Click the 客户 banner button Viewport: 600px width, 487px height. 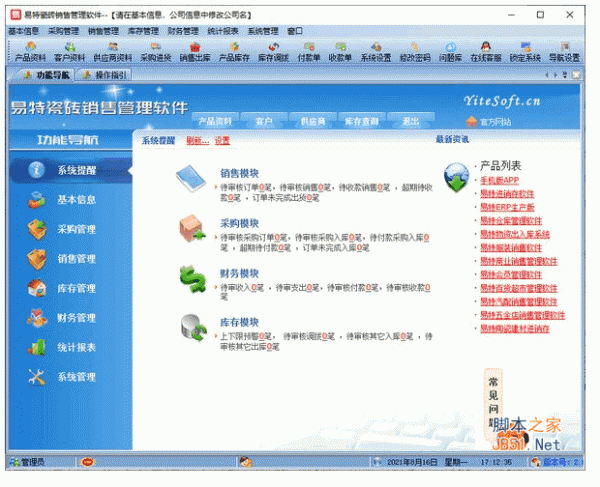[x=264, y=121]
